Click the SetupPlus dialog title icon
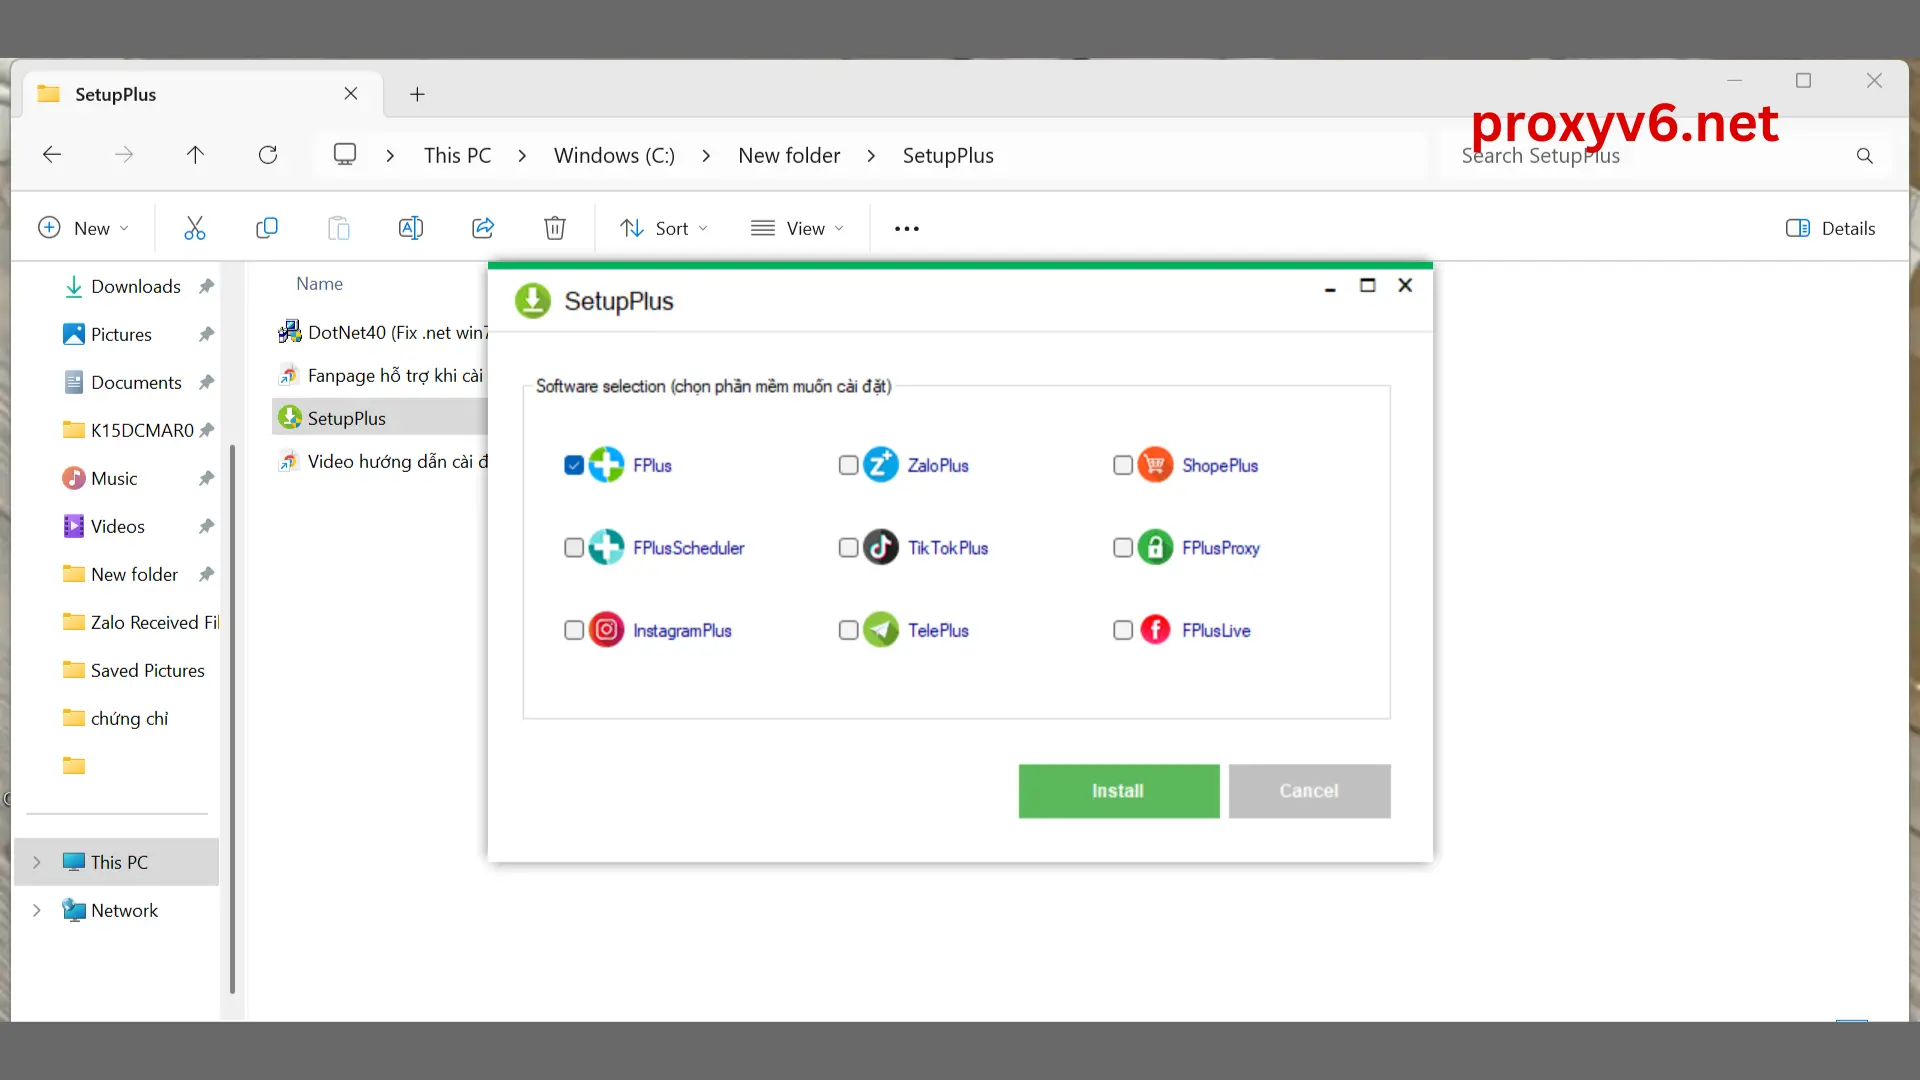The width and height of the screenshot is (1920, 1080). (533, 301)
